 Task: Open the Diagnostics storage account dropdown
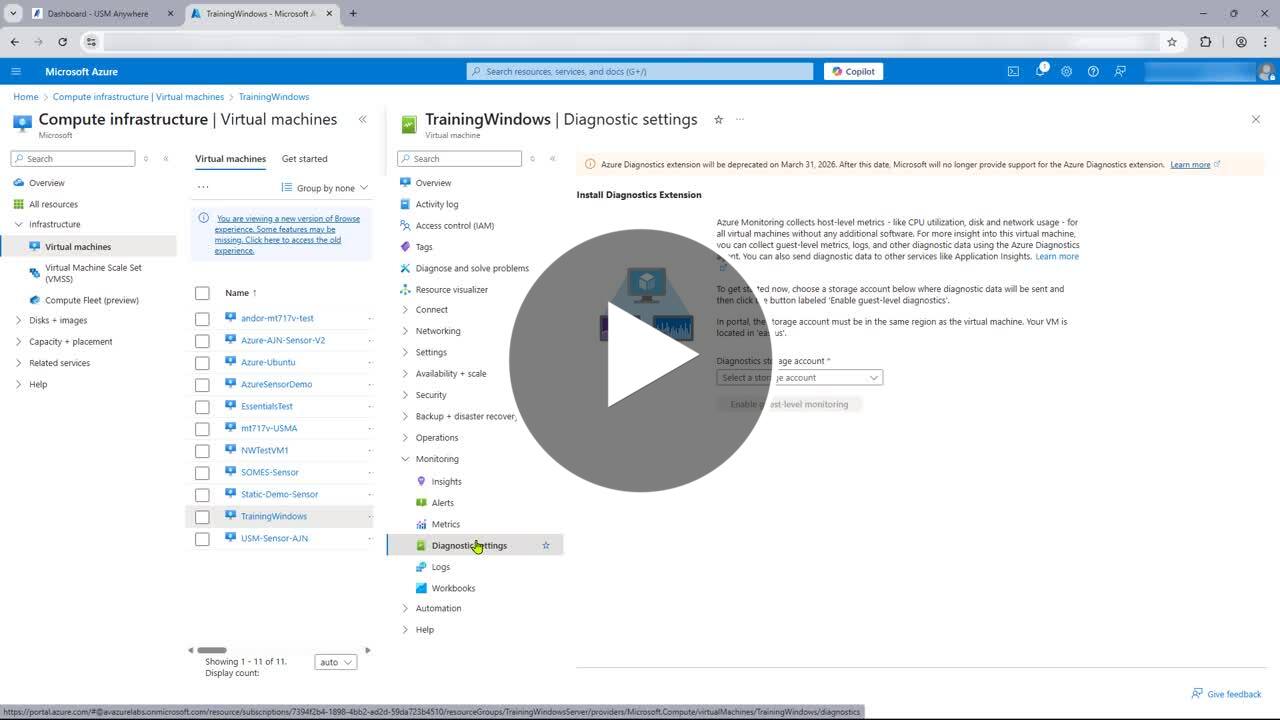(x=799, y=378)
